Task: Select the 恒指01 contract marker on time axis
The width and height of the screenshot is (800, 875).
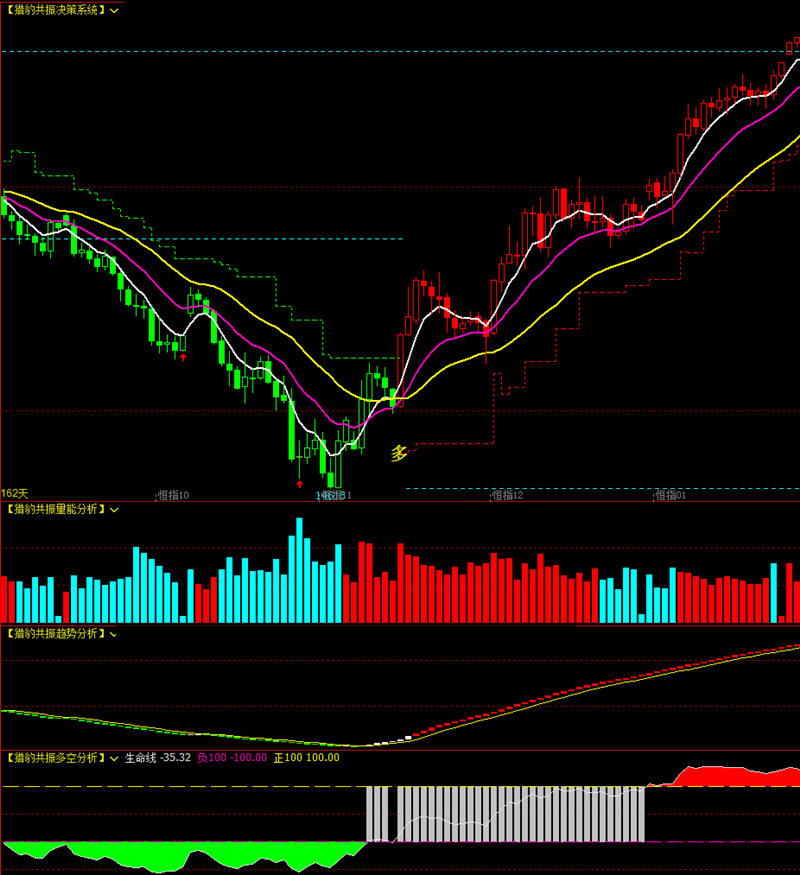Action: coord(670,495)
